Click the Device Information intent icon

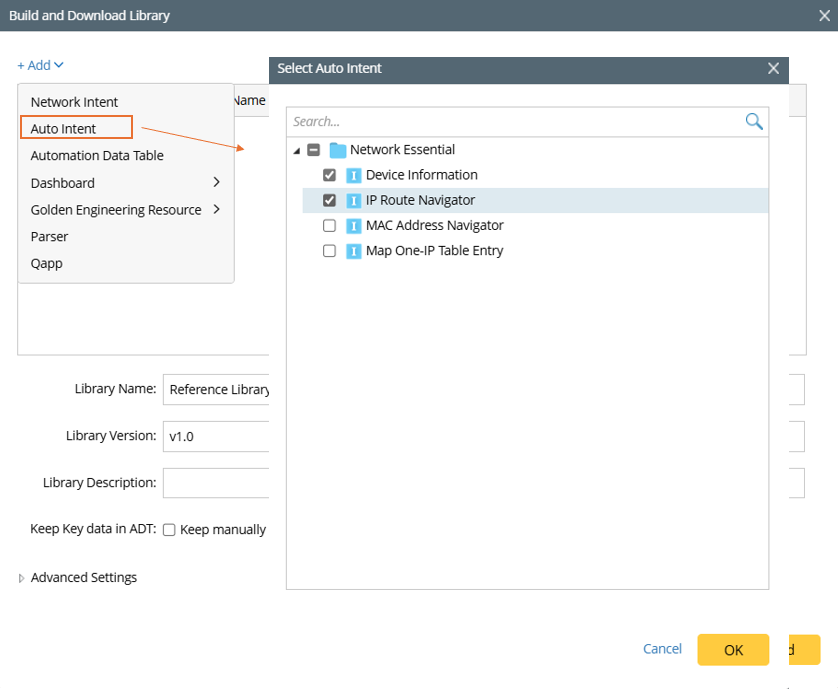coord(353,175)
